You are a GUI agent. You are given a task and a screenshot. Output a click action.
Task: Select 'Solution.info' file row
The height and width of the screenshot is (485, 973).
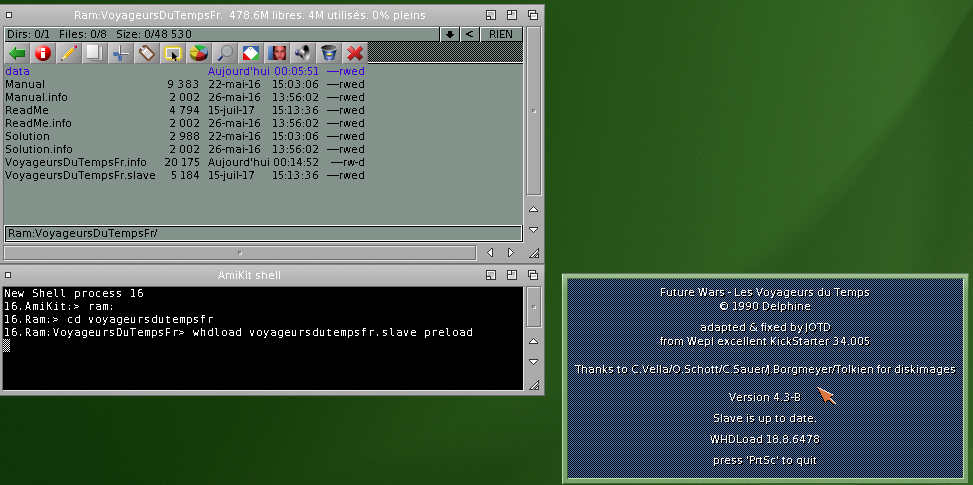185,149
